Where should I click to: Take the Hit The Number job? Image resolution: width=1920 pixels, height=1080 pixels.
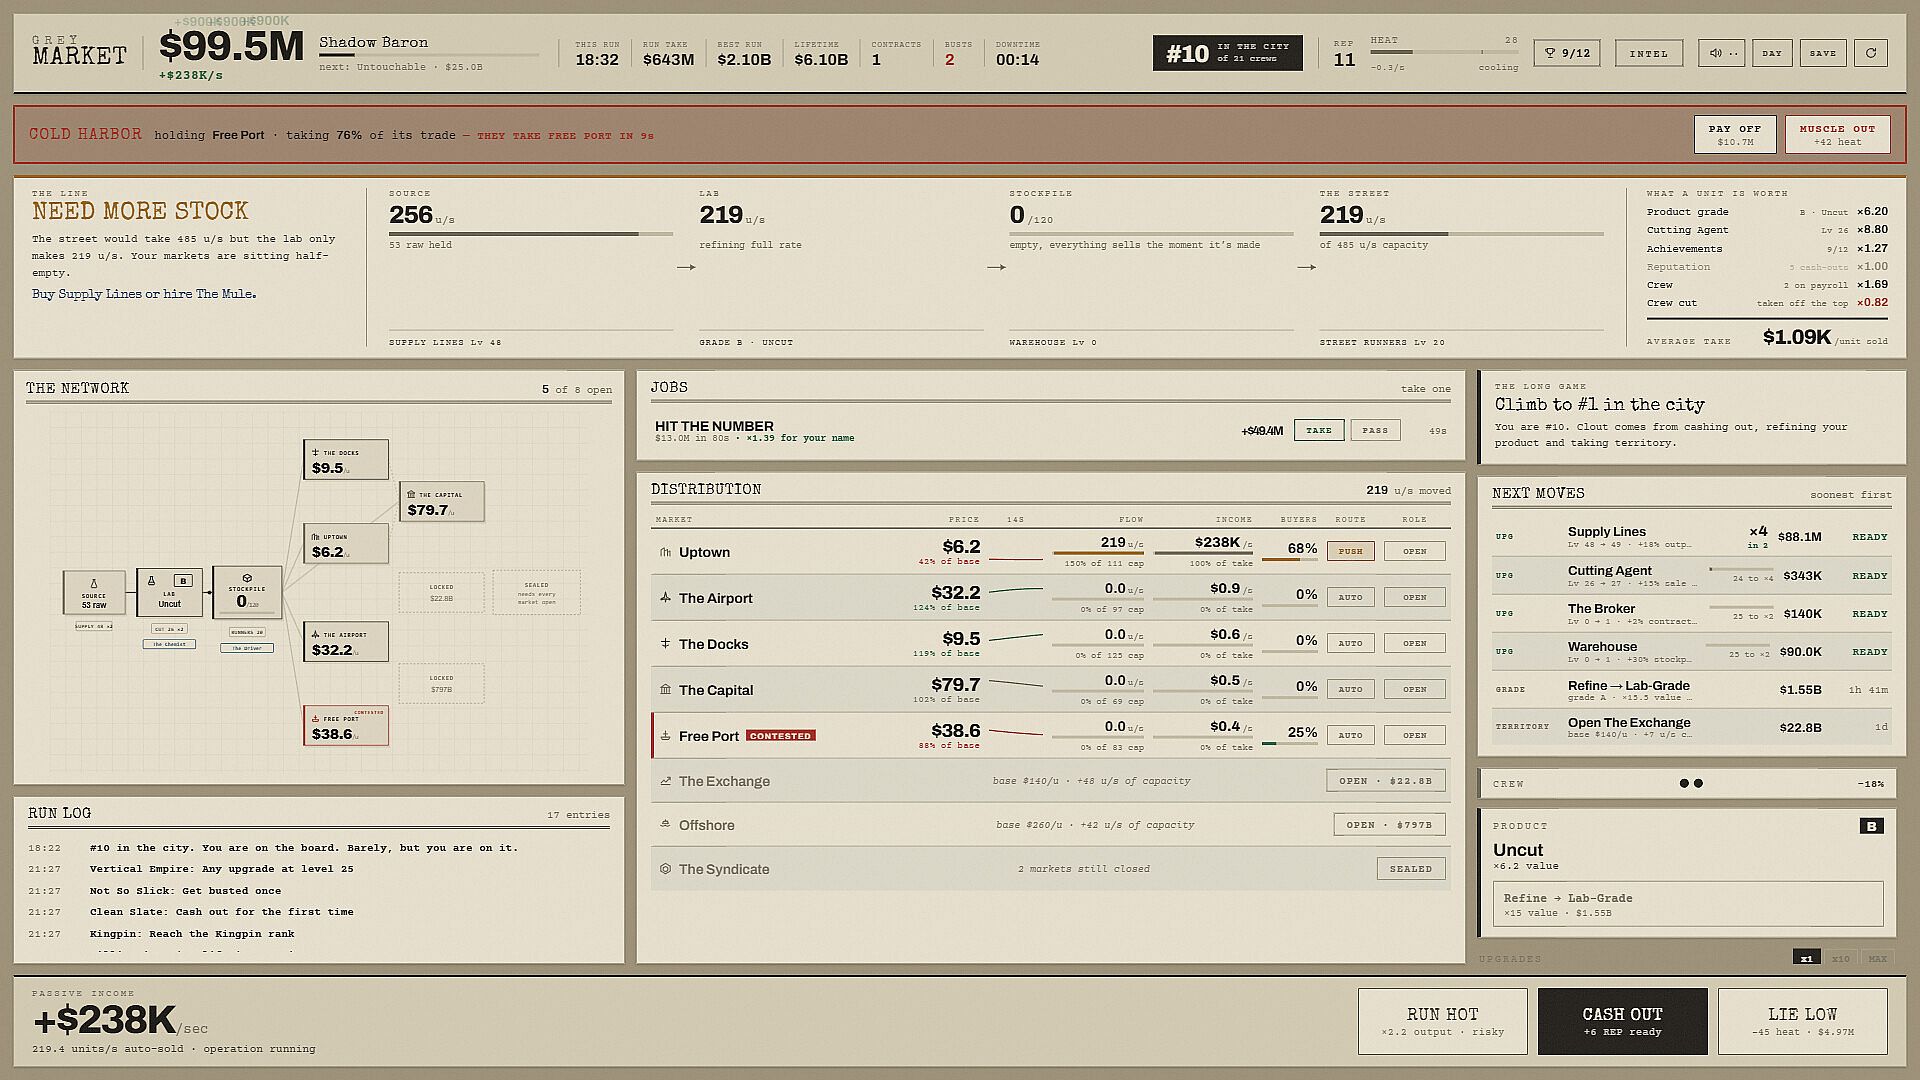tap(1318, 430)
